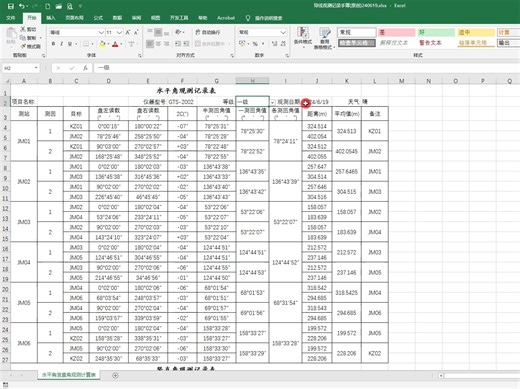This screenshot has width=520, height=389.
Task: Switch to the Insert (插入) tab
Action: tap(51, 18)
